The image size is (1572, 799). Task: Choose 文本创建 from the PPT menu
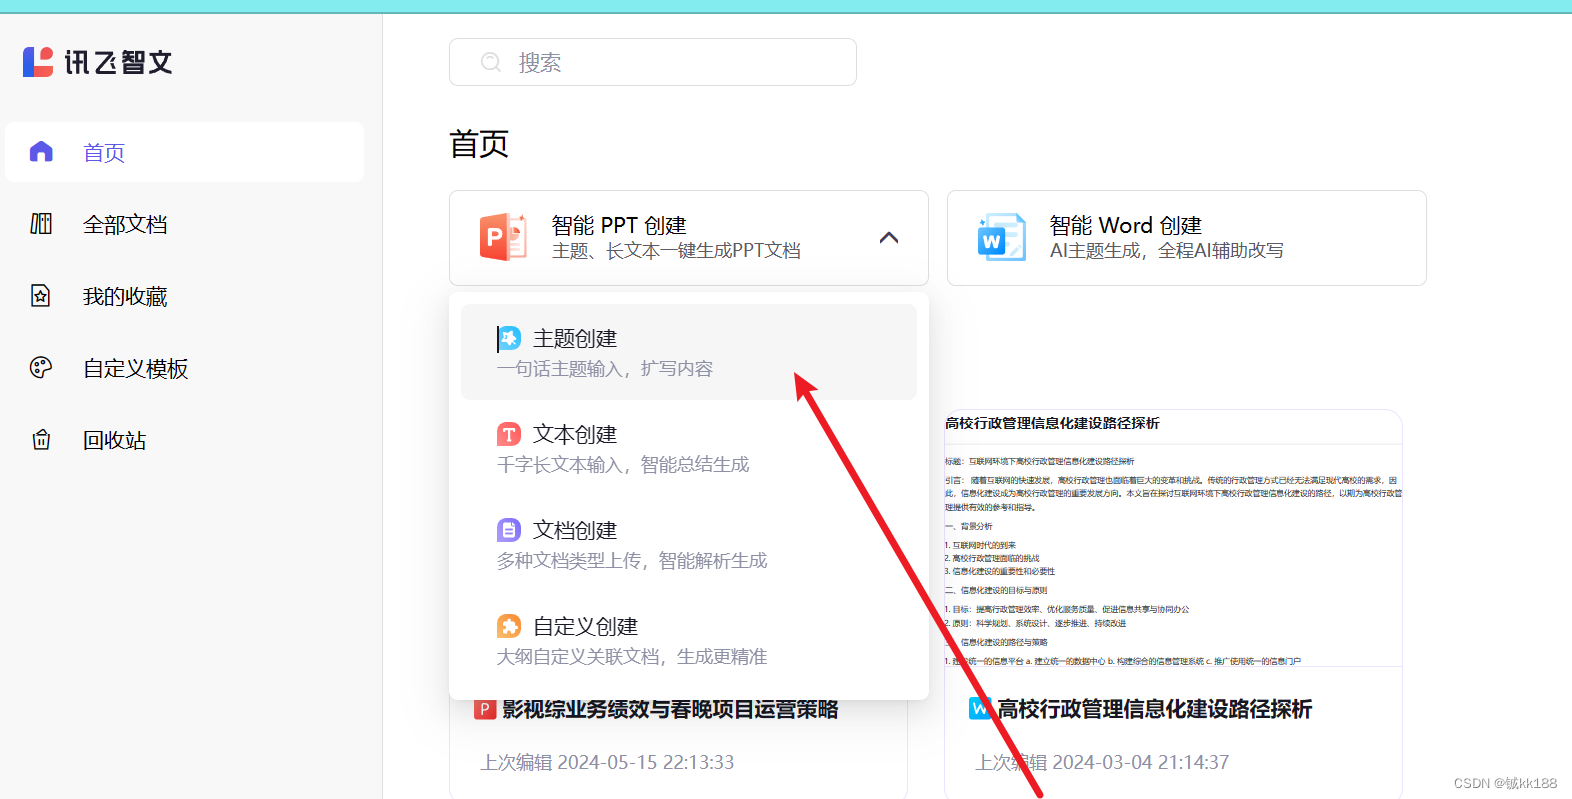[x=689, y=448]
